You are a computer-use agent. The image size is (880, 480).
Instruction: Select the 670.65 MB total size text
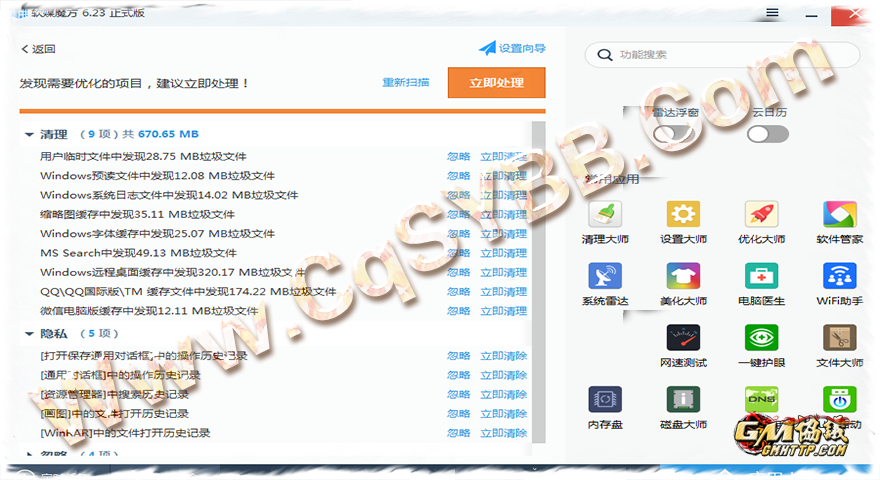(x=168, y=134)
